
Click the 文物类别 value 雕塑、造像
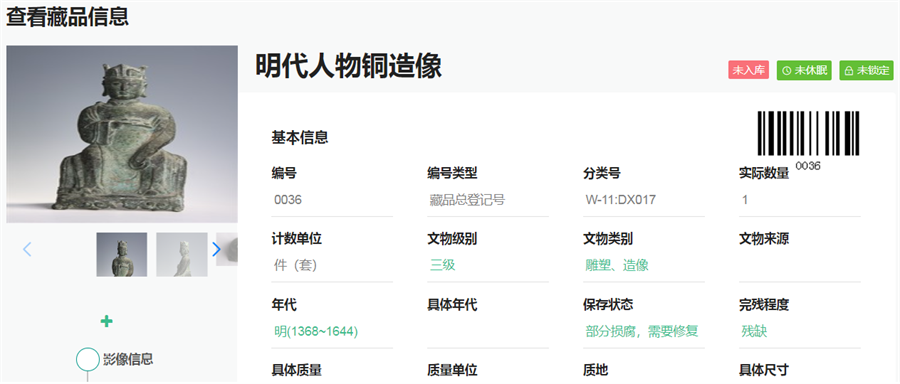pyautogui.click(x=617, y=265)
